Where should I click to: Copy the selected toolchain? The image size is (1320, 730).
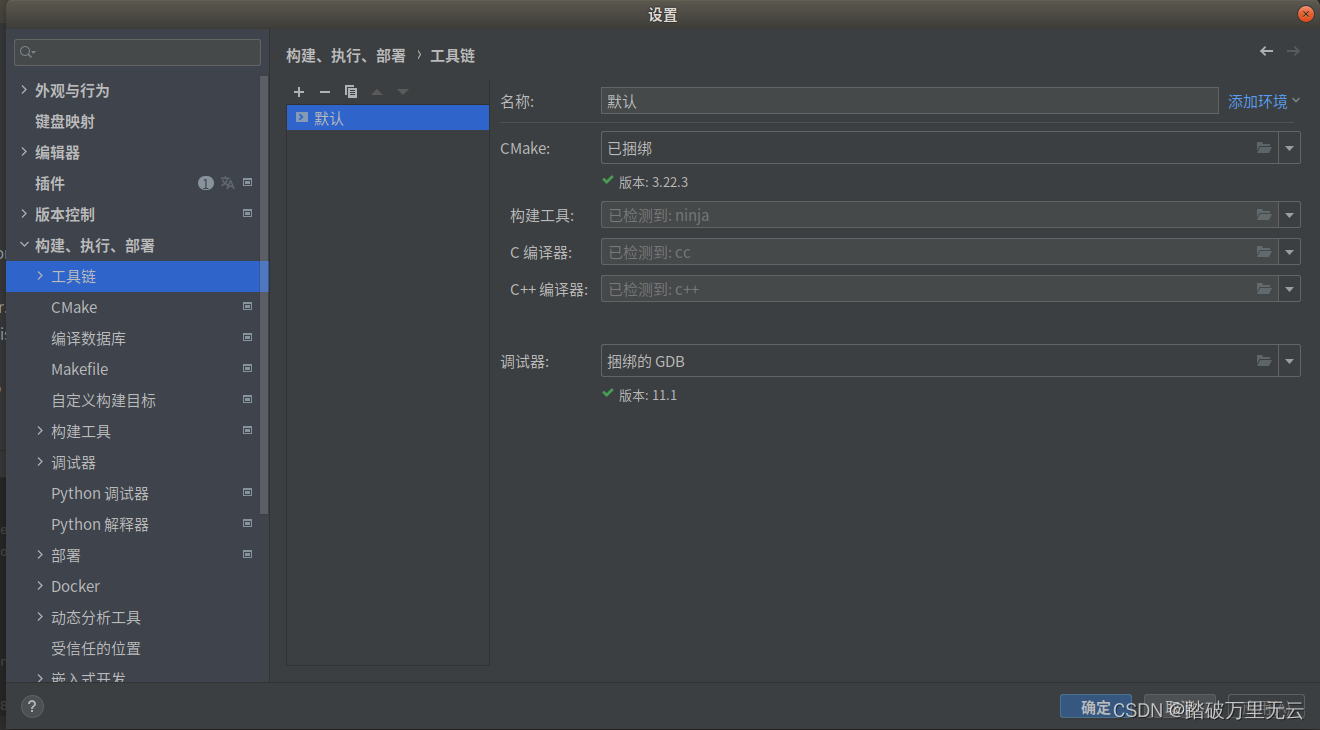click(350, 92)
